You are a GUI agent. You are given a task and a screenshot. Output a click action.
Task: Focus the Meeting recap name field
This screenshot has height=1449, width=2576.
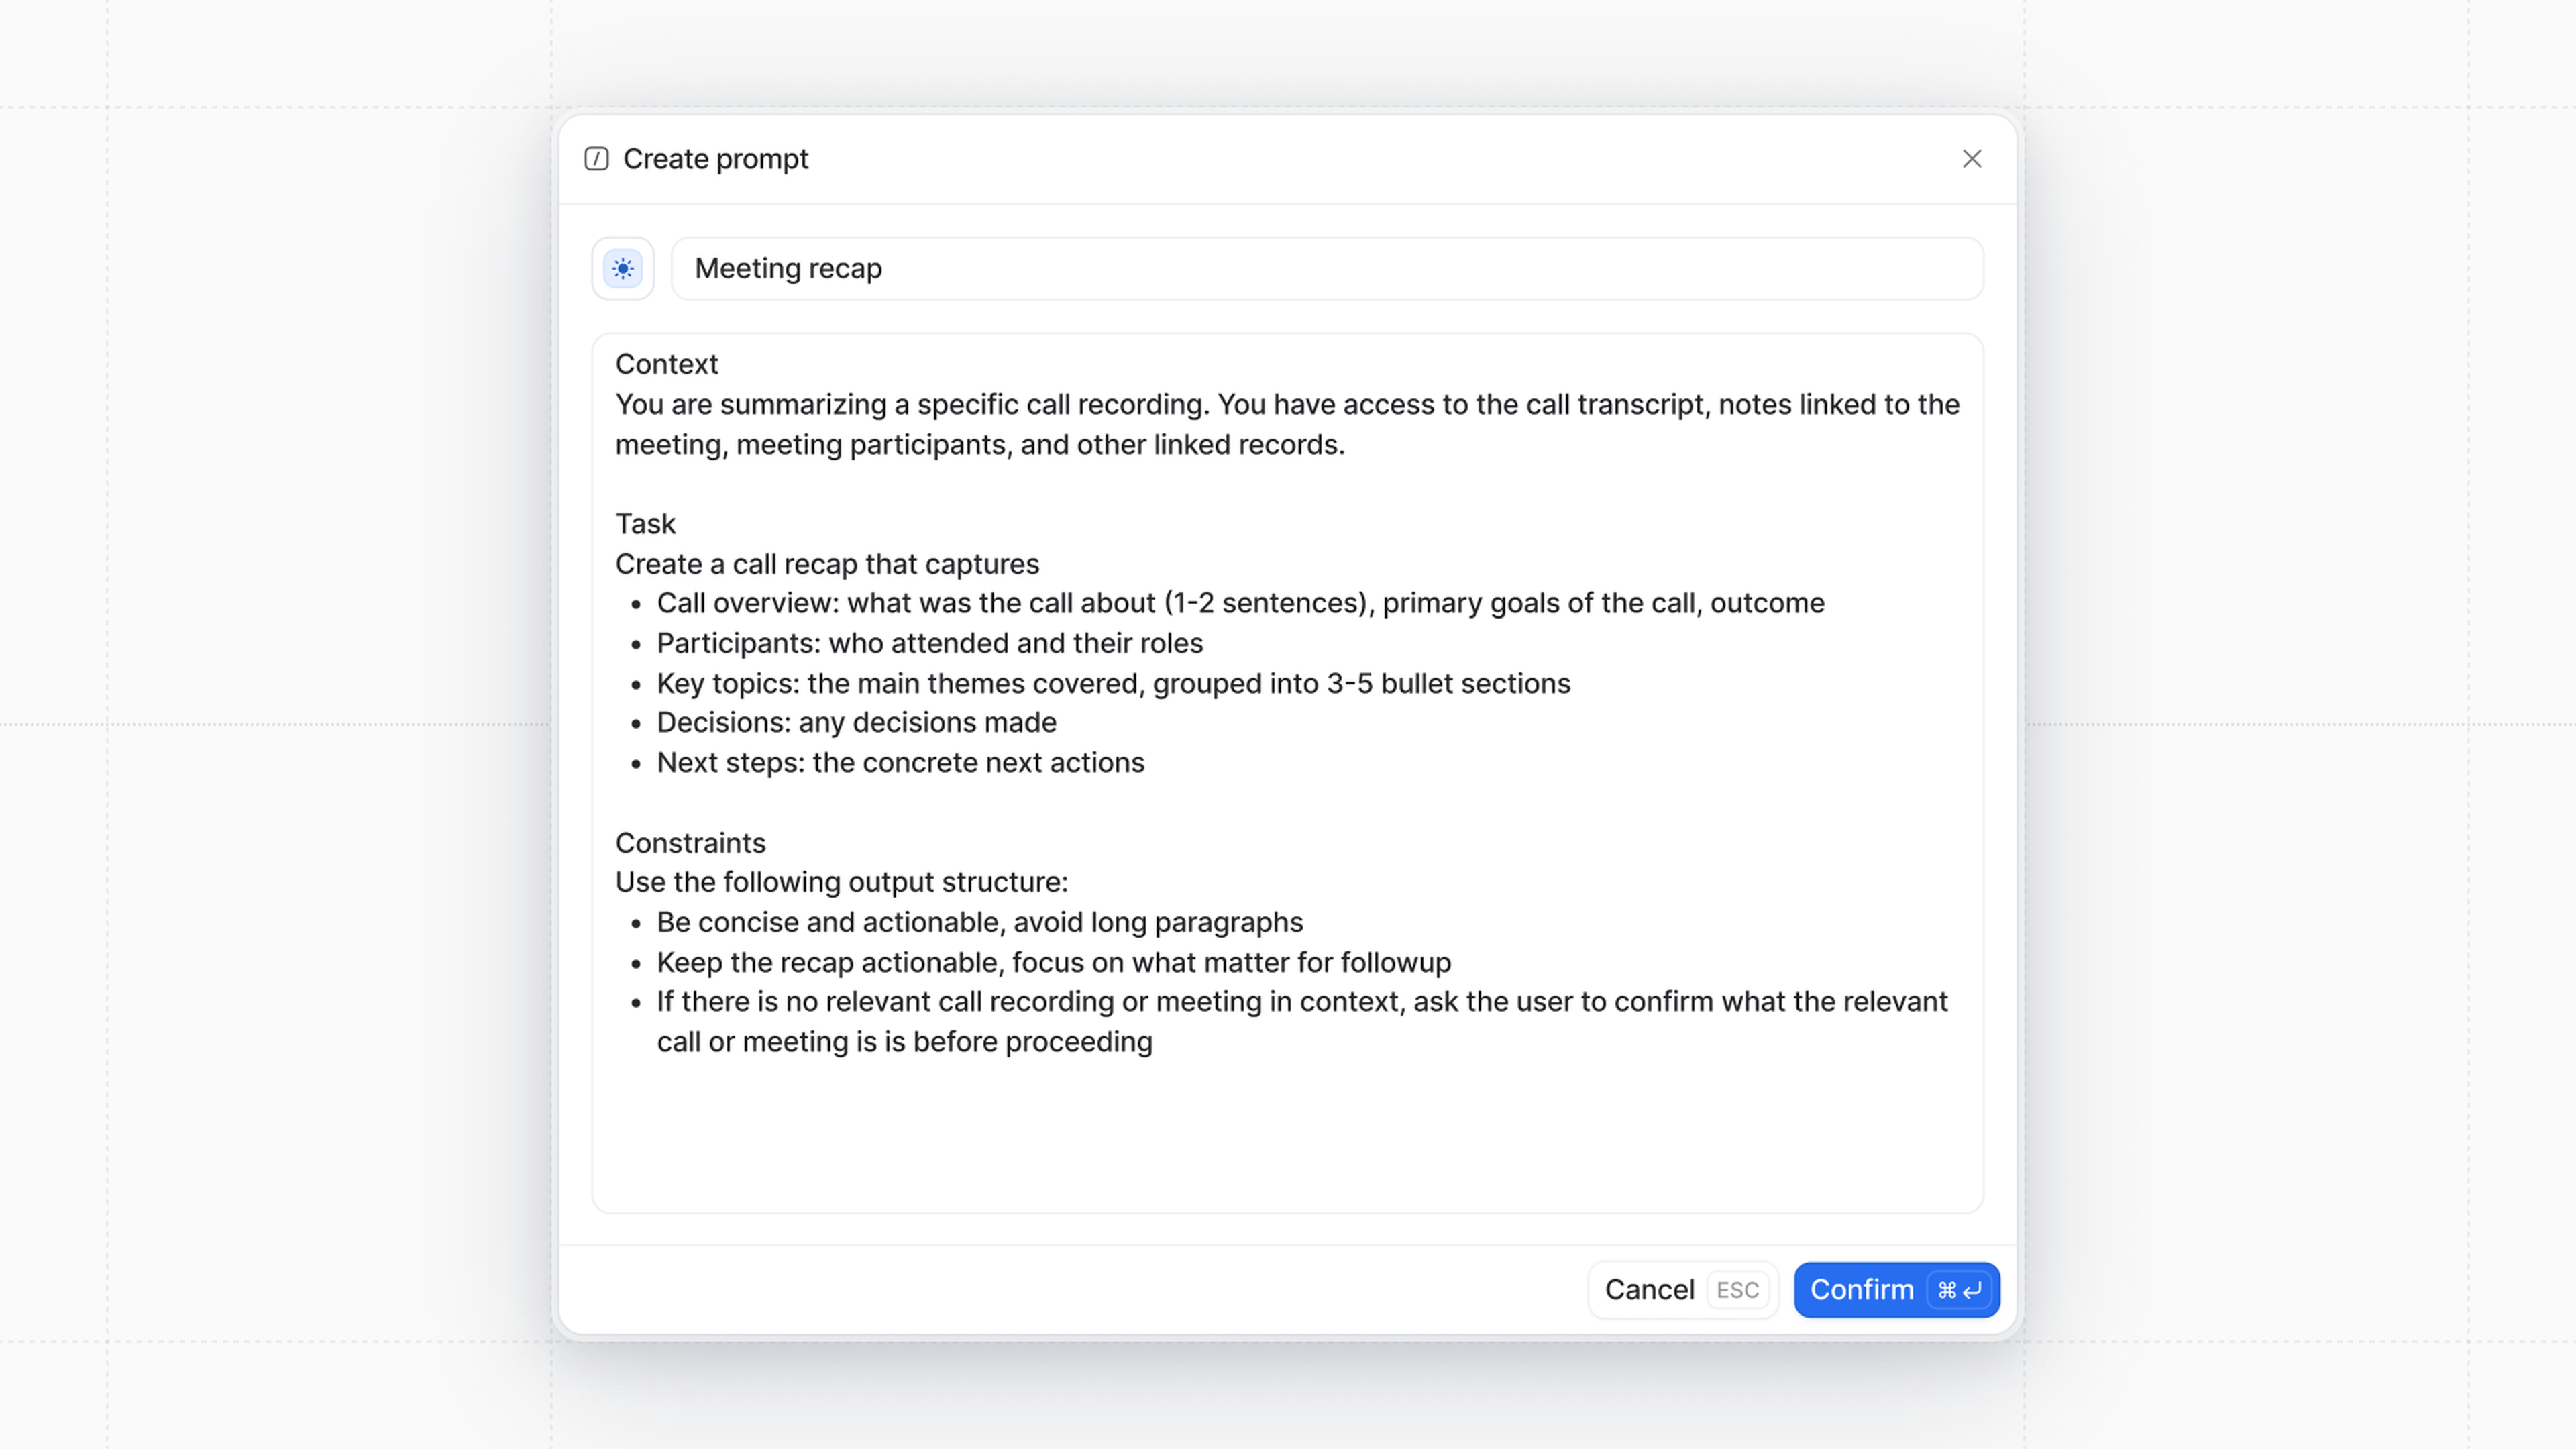coord(1326,268)
